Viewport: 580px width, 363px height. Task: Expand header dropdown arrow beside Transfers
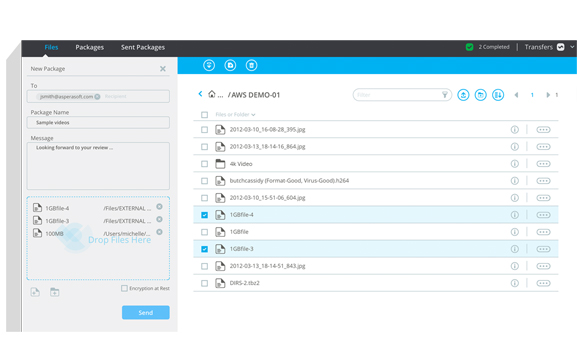tap(572, 47)
